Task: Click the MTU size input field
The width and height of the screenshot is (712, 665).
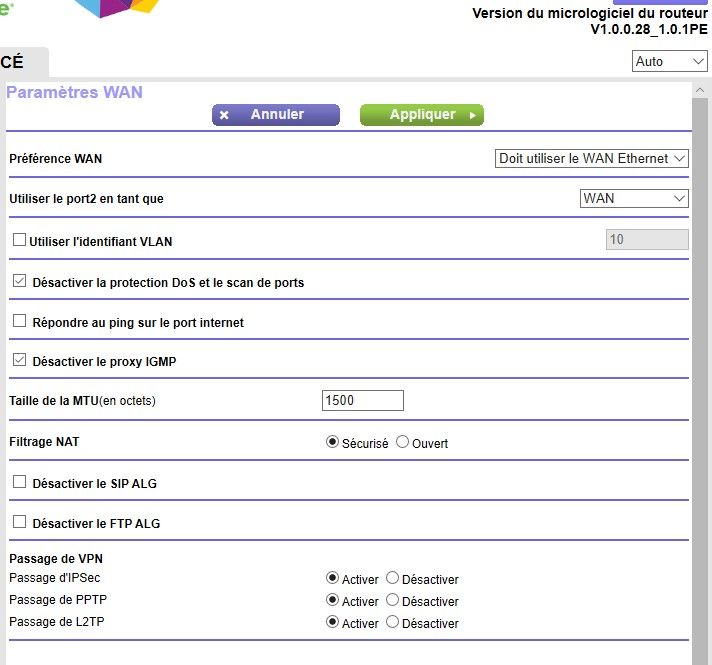Action: coord(362,400)
